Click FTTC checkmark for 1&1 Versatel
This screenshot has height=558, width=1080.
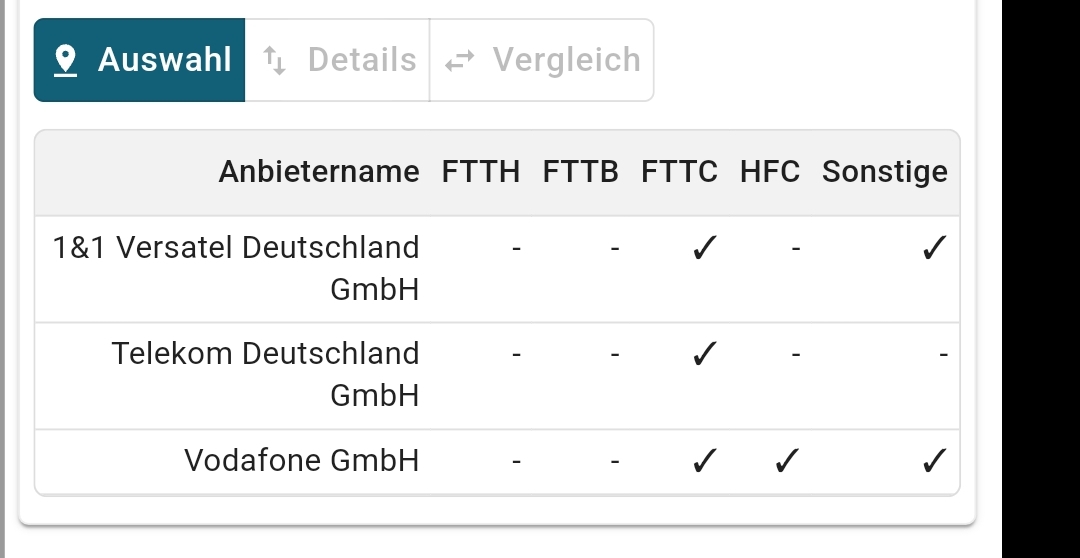(705, 248)
